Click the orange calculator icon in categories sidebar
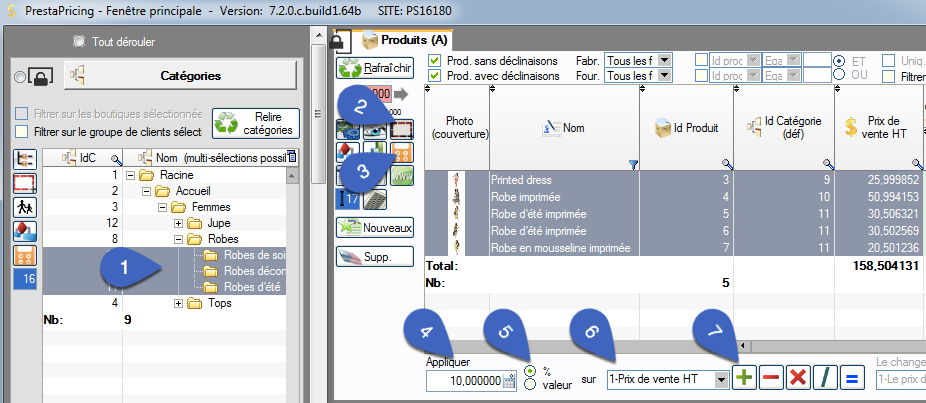 click(25, 256)
